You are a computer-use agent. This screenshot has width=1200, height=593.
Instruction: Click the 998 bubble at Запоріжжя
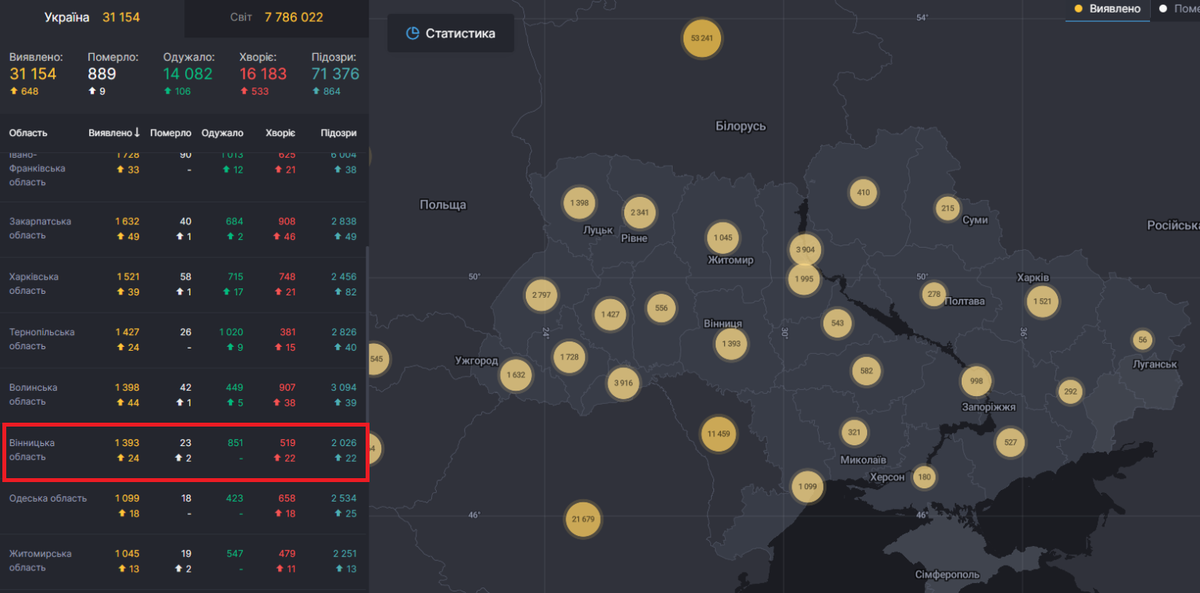pos(977,381)
